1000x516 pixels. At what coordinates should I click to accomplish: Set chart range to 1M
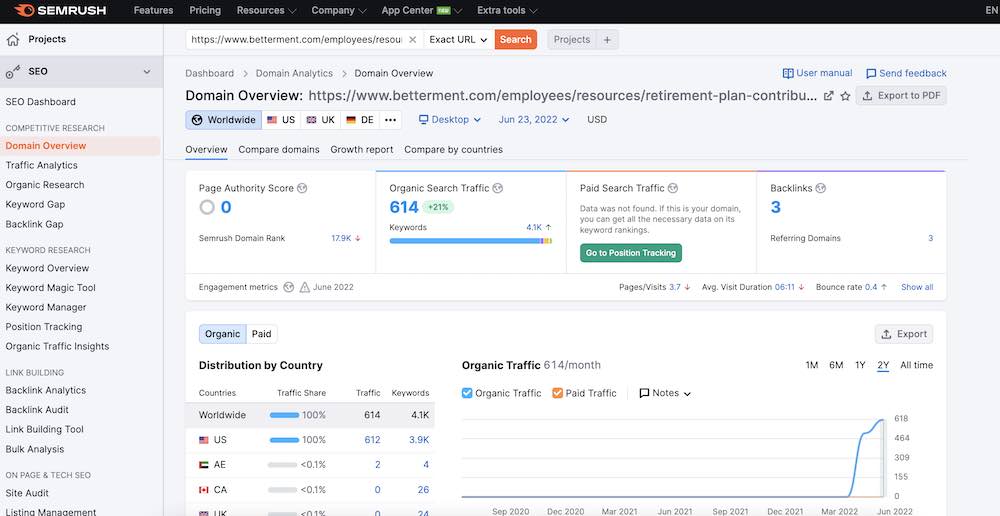point(811,365)
